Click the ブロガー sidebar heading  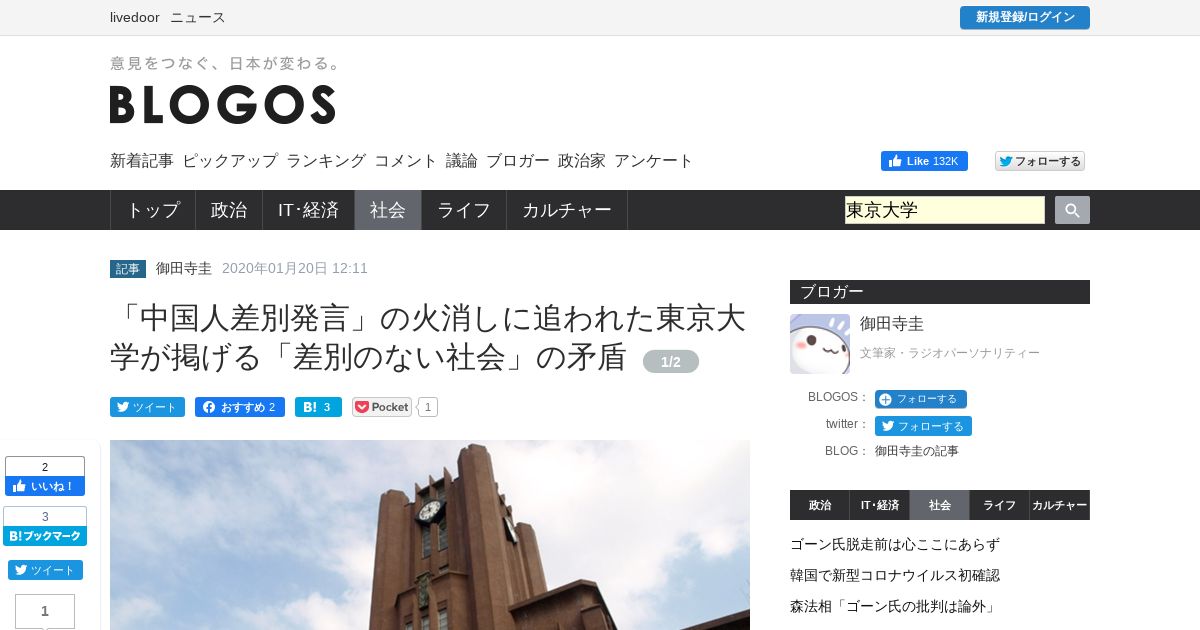[x=940, y=292]
